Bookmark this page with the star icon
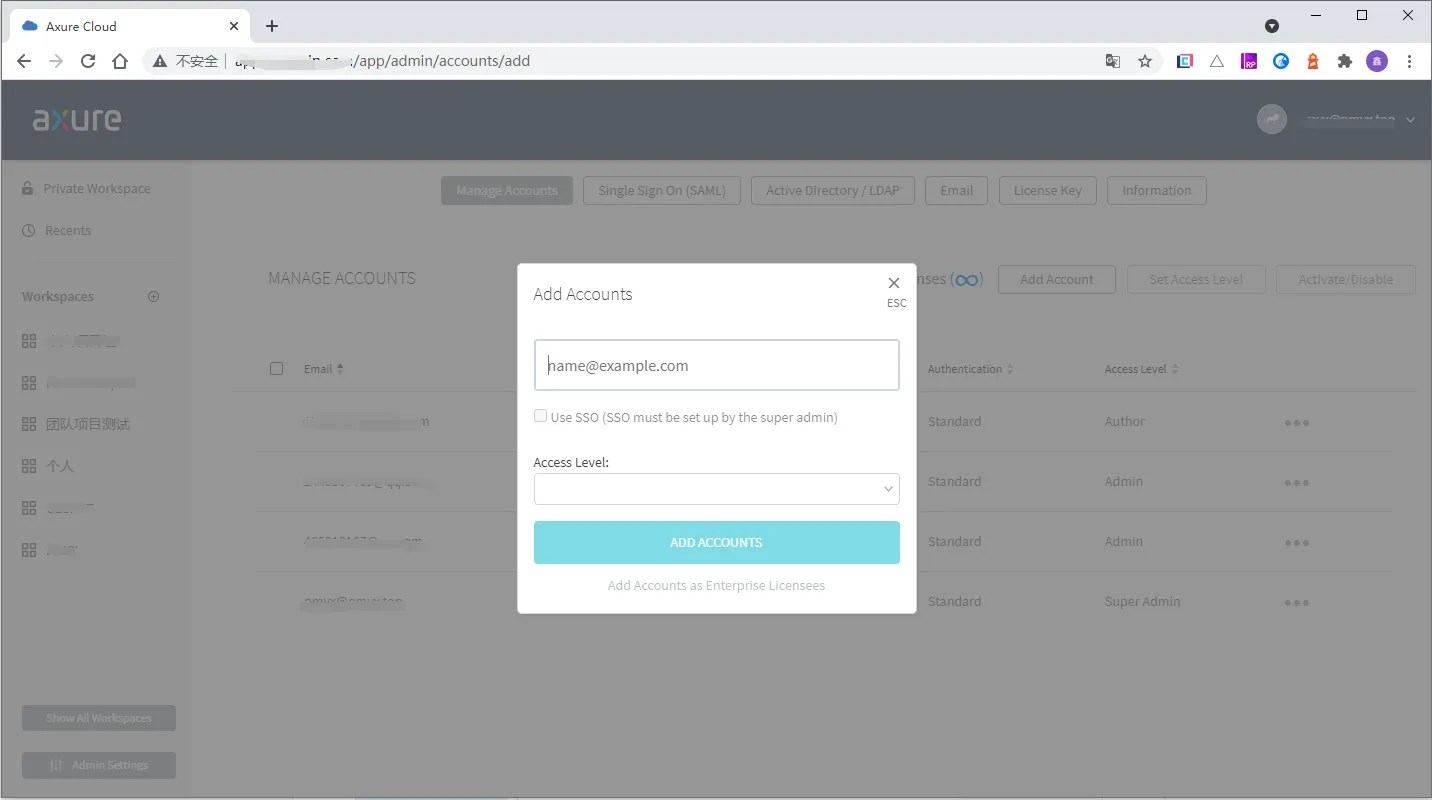 coord(1145,61)
